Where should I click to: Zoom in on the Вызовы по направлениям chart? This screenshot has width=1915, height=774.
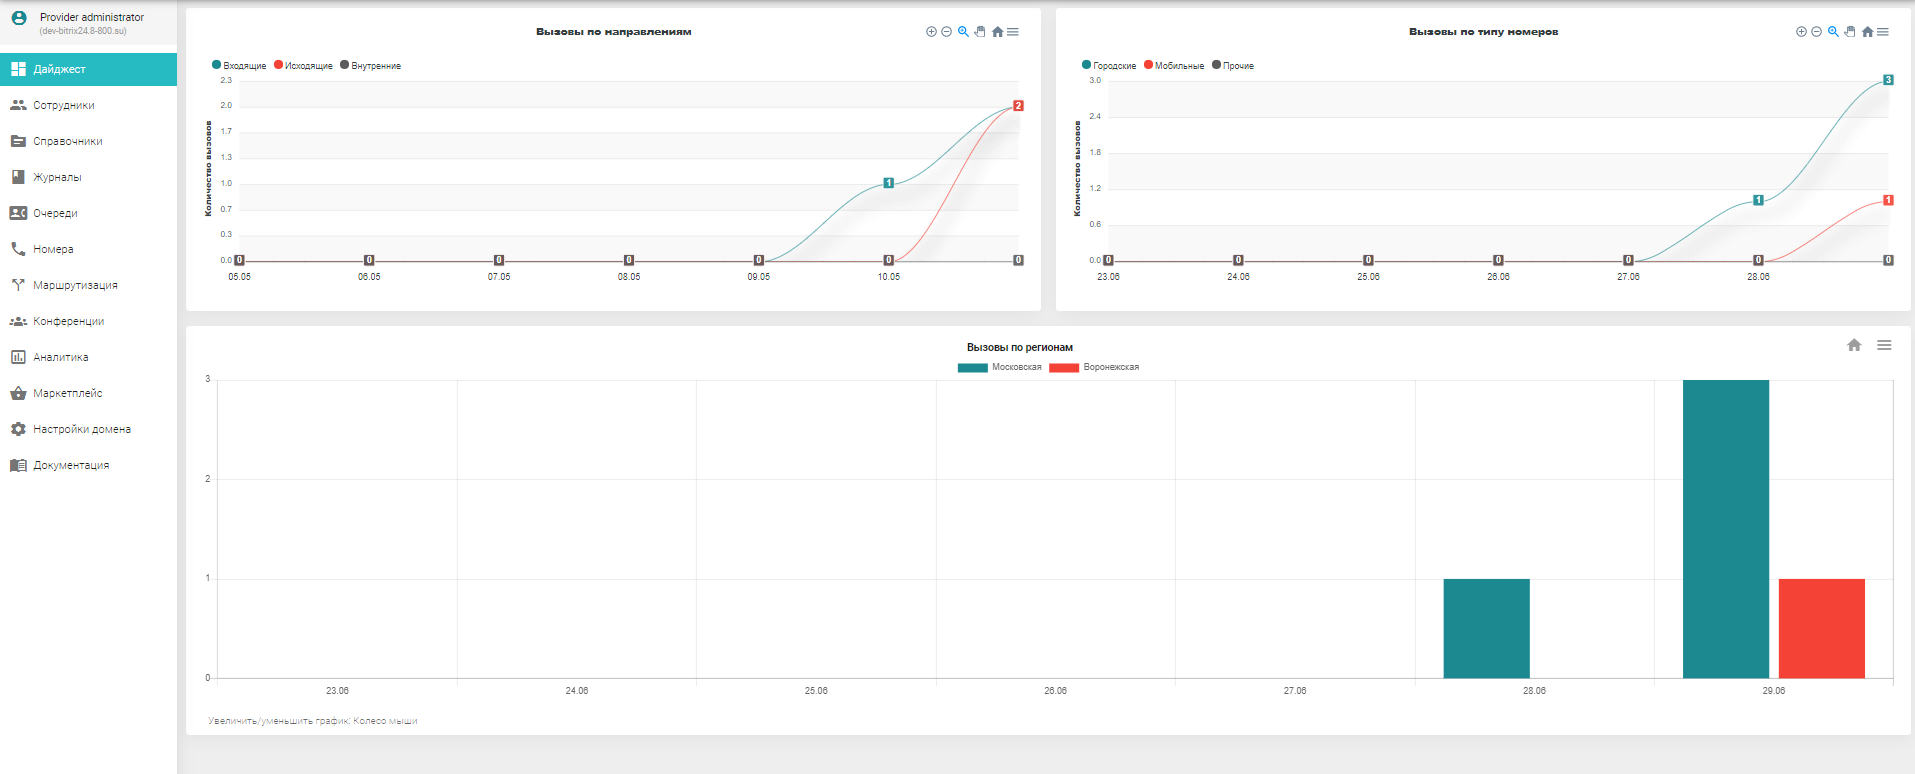click(x=931, y=32)
